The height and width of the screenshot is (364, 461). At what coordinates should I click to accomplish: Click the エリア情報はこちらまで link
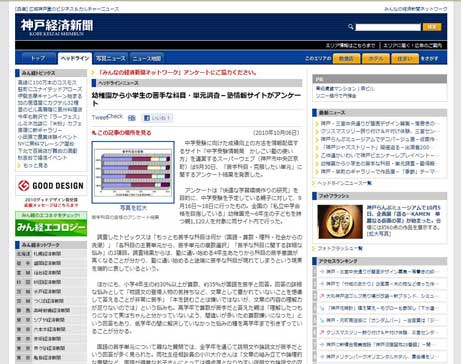click(350, 45)
